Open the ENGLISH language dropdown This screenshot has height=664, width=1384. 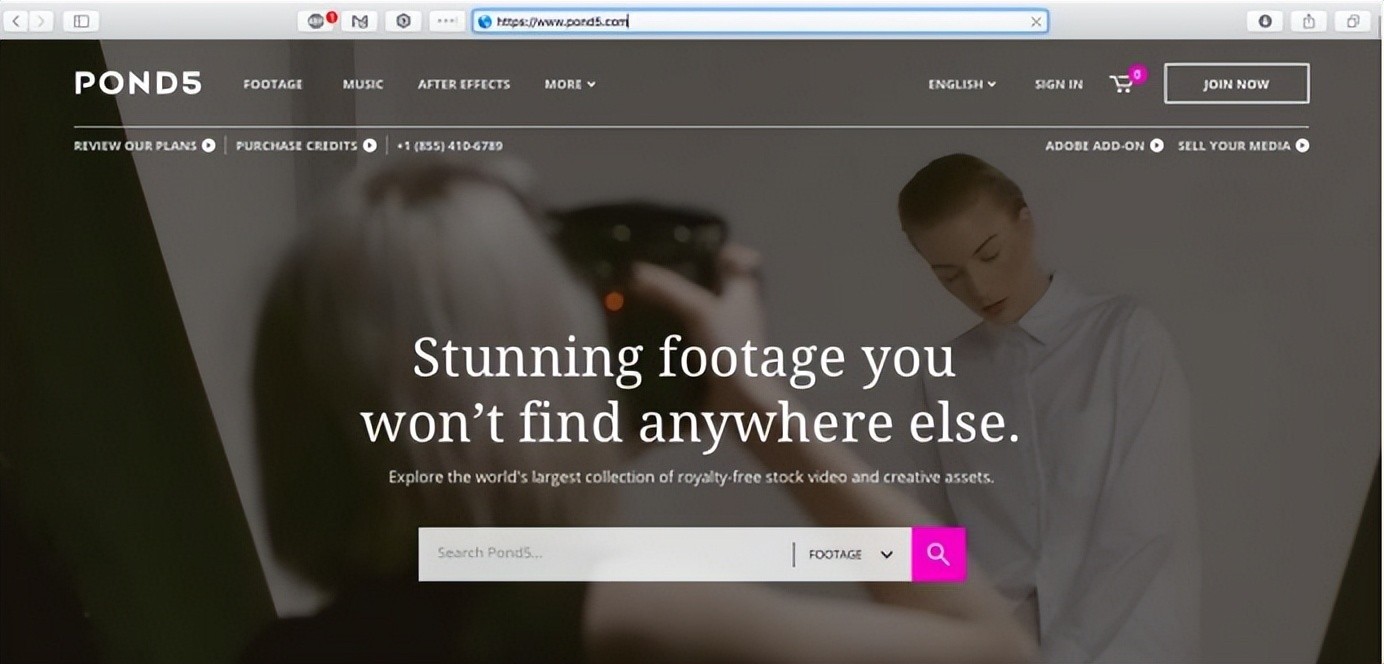[x=961, y=84]
